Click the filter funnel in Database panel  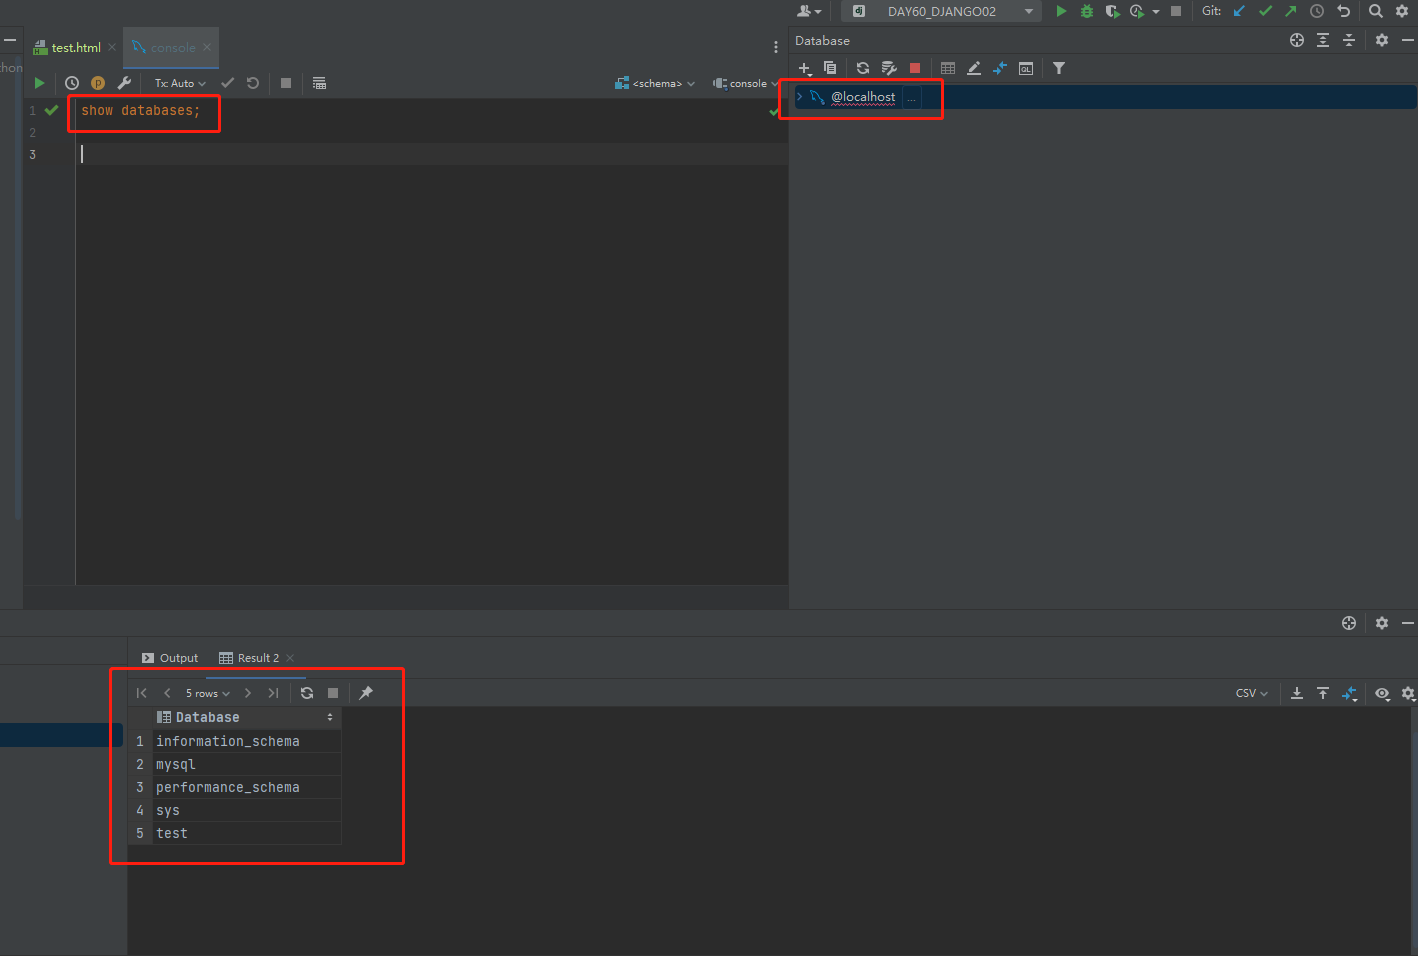1059,68
